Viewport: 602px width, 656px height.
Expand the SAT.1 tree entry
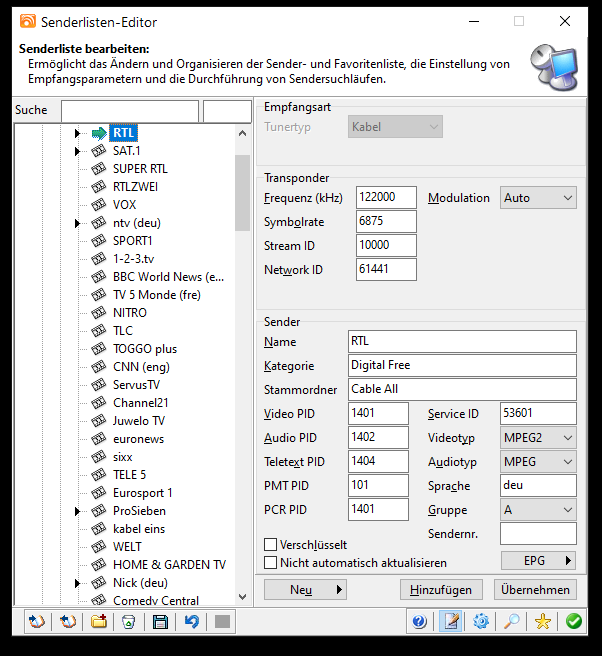click(x=78, y=151)
